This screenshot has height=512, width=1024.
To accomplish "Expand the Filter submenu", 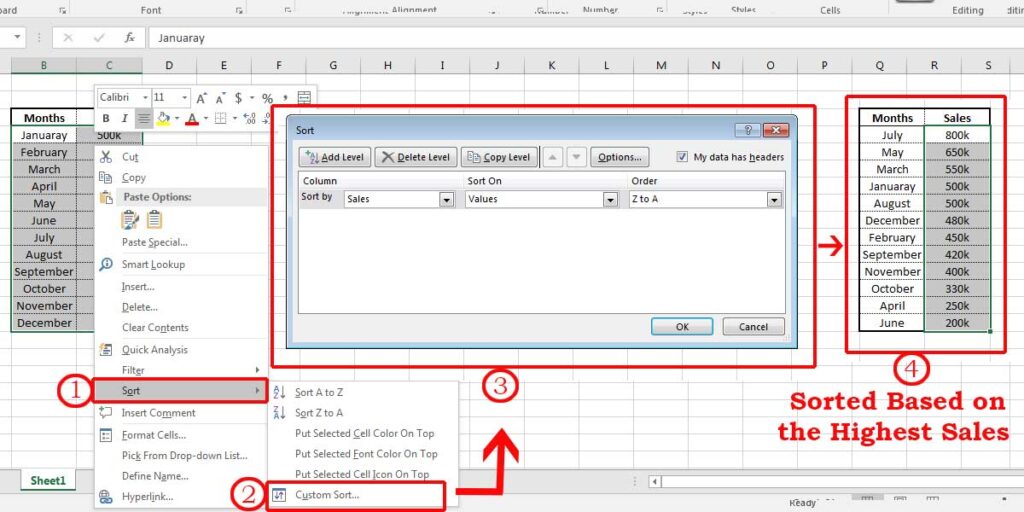I will pyautogui.click(x=181, y=370).
